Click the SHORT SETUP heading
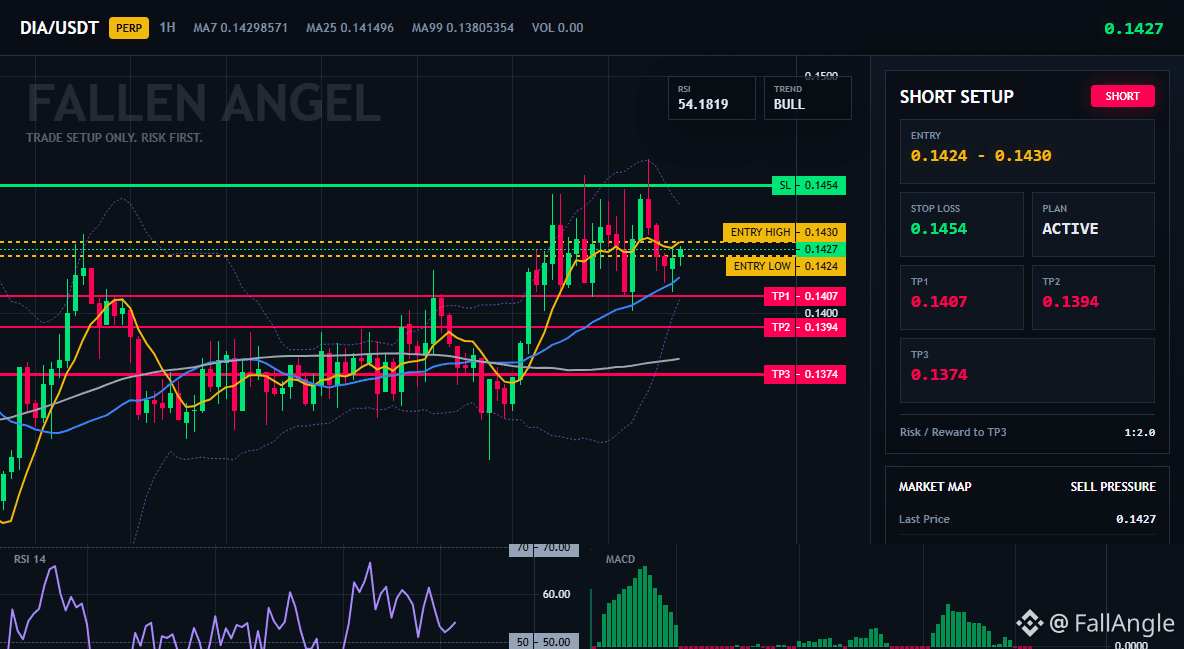This screenshot has width=1184, height=649. tap(957, 97)
